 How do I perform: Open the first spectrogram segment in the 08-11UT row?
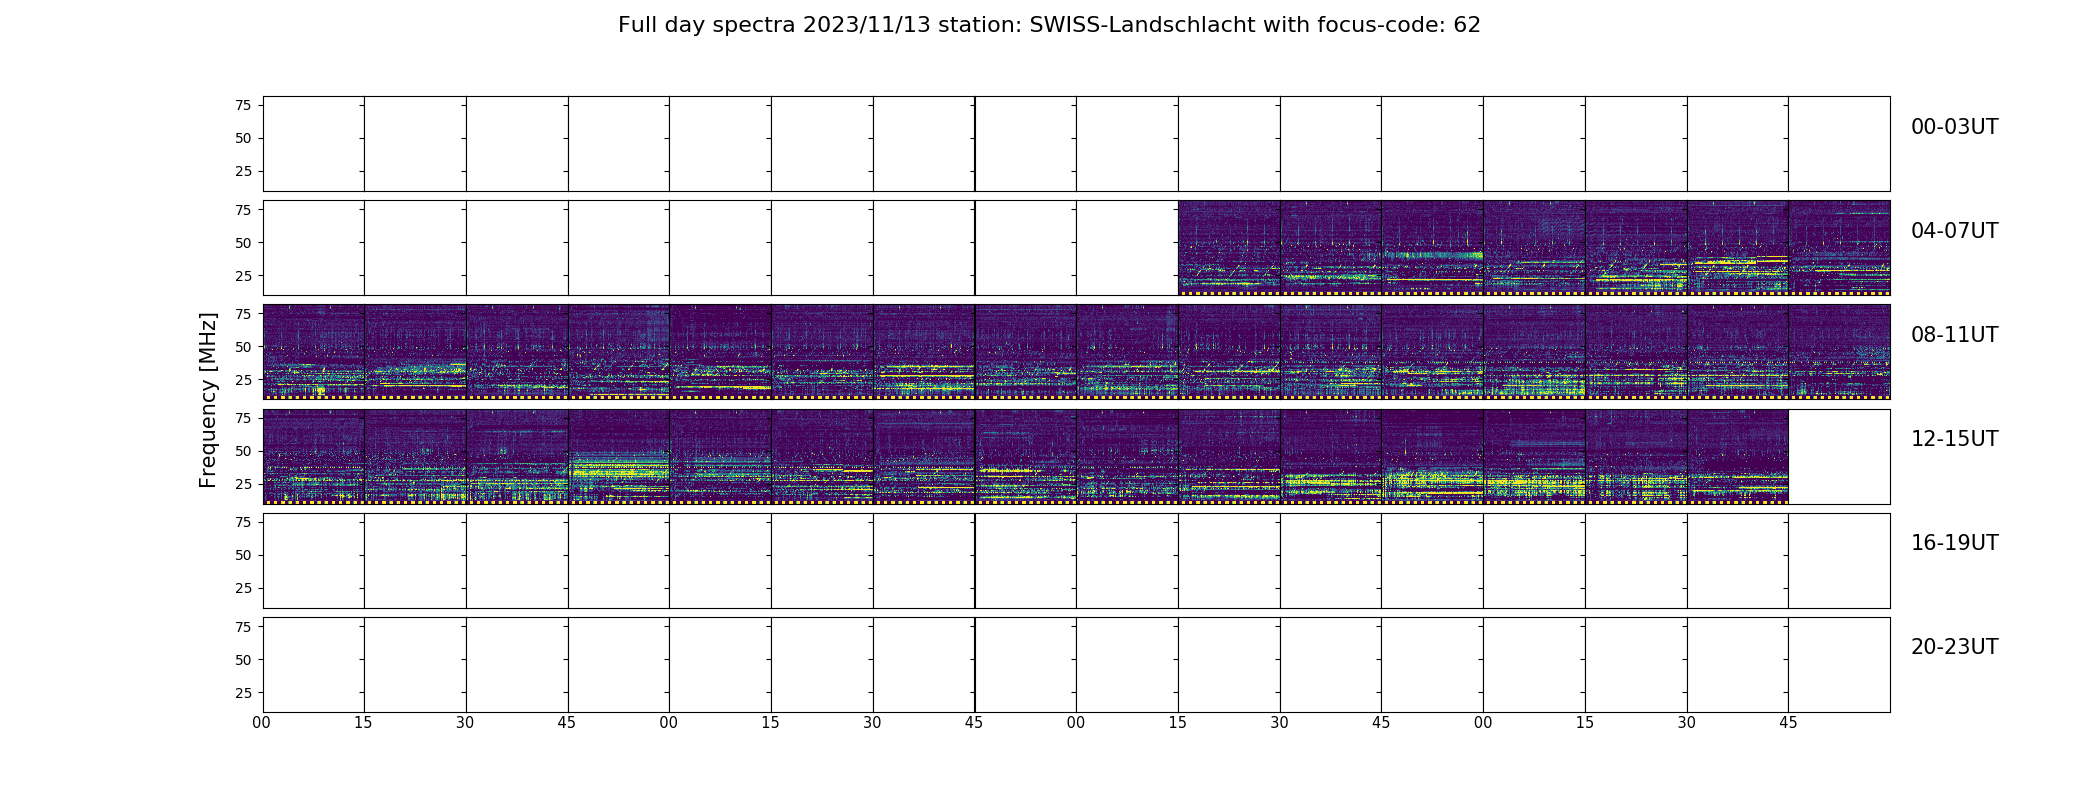[x=314, y=351]
